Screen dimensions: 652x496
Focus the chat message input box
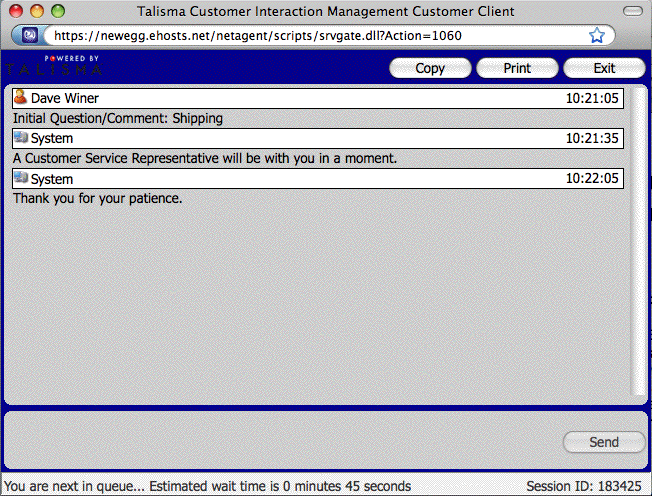pos(280,441)
